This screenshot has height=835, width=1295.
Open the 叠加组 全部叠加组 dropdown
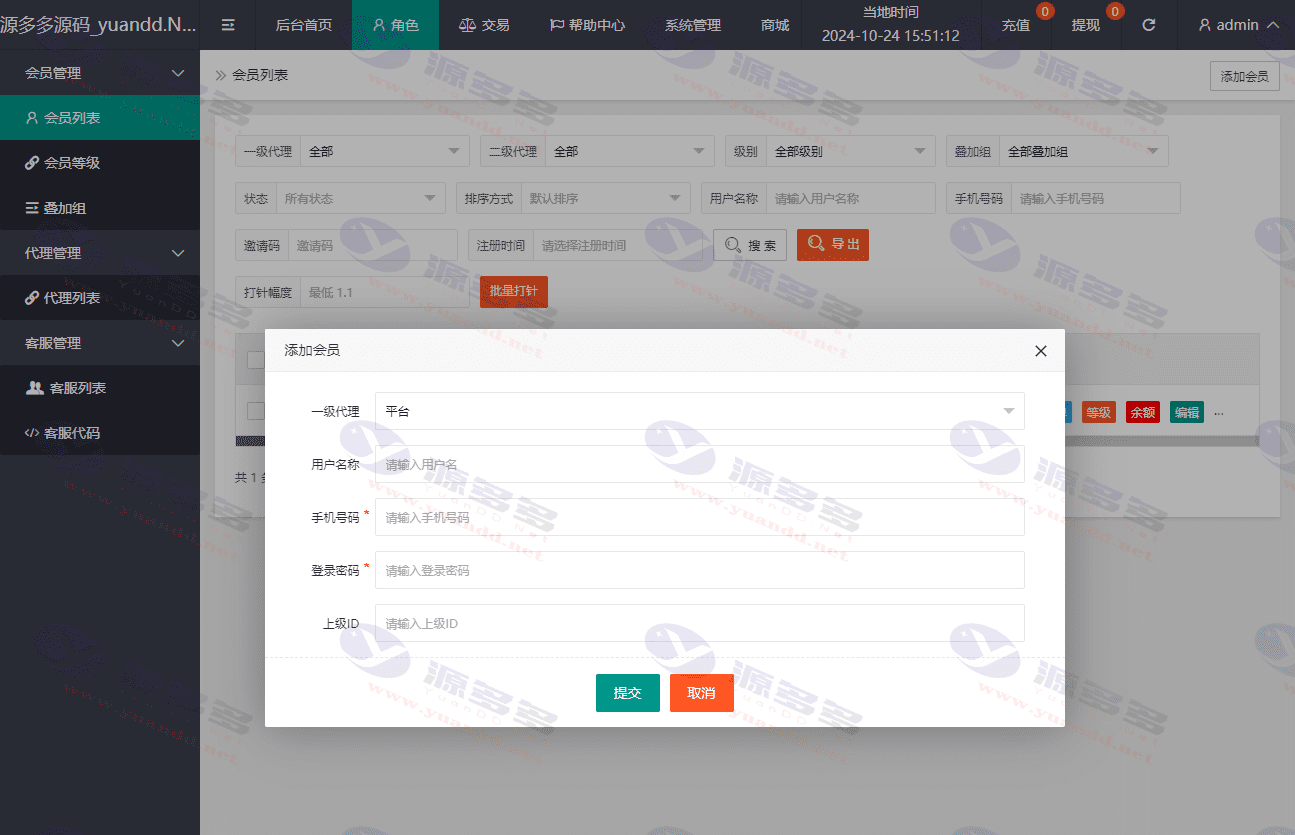point(1084,151)
